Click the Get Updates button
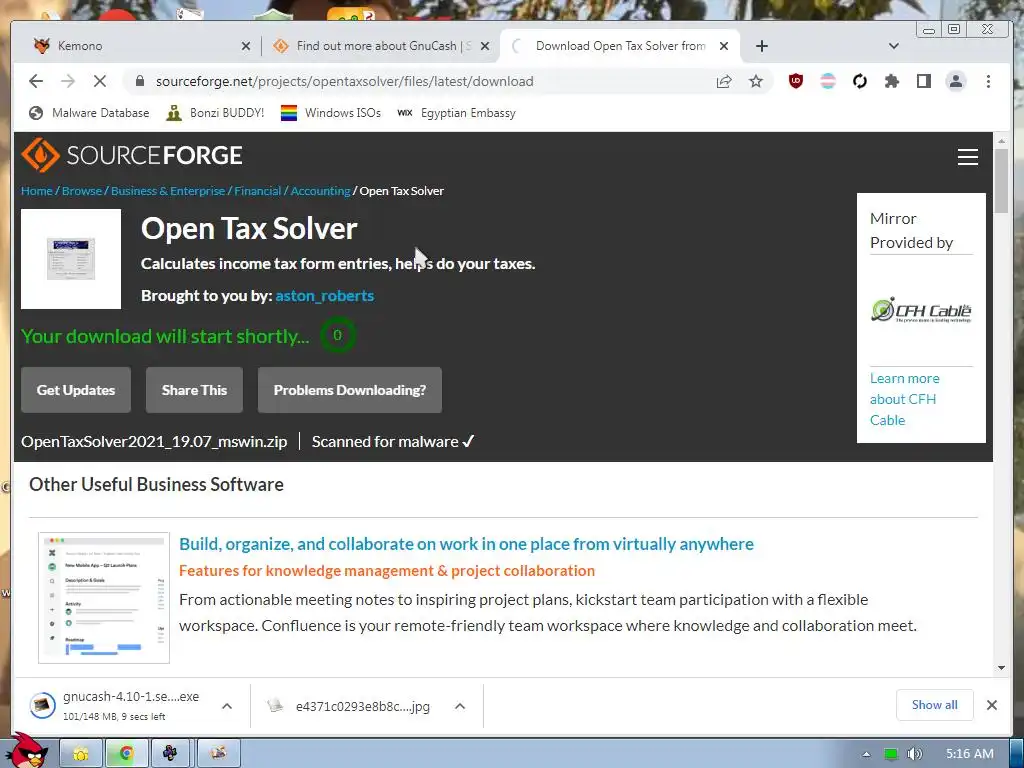 click(x=76, y=390)
